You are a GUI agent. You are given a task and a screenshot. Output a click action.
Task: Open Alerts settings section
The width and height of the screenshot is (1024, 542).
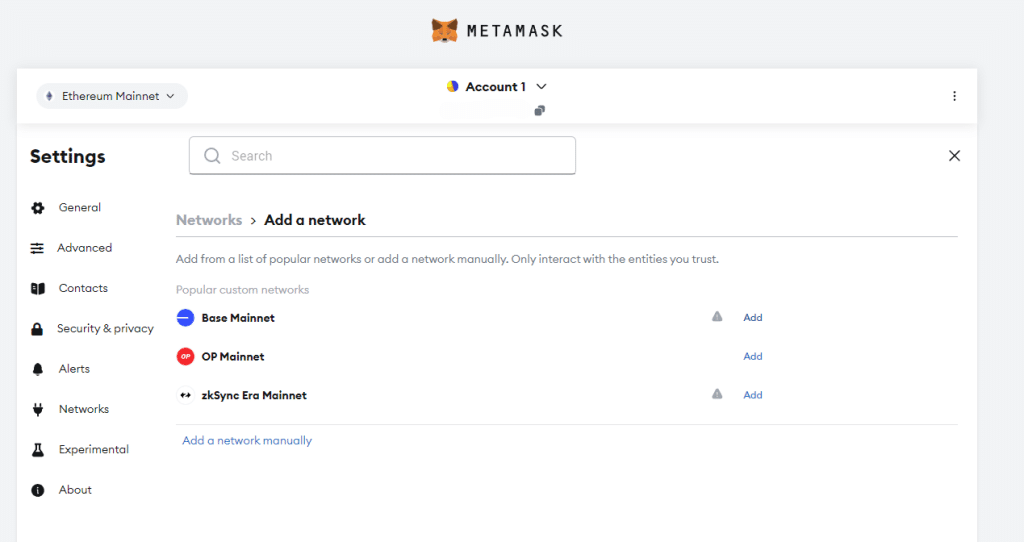click(74, 369)
